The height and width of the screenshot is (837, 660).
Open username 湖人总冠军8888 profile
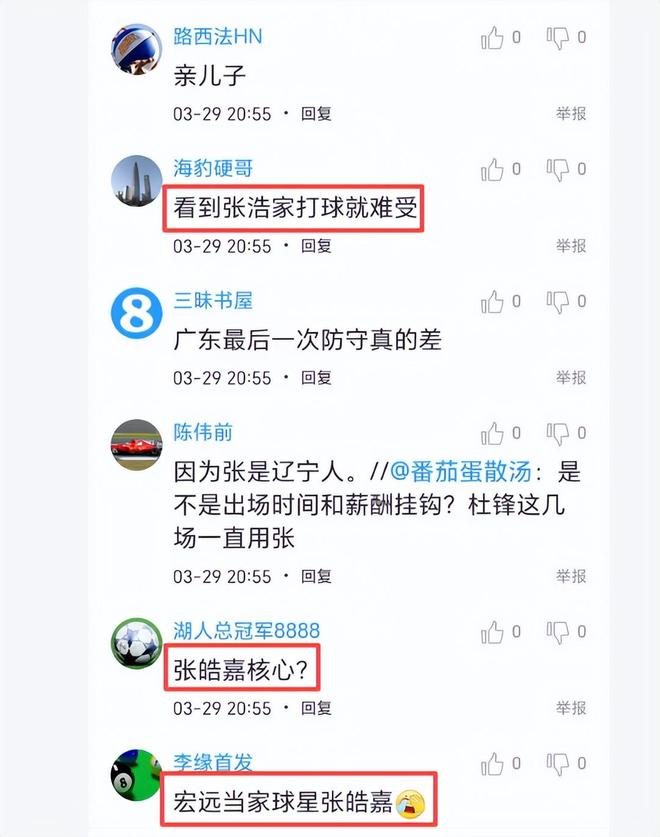coord(246,630)
